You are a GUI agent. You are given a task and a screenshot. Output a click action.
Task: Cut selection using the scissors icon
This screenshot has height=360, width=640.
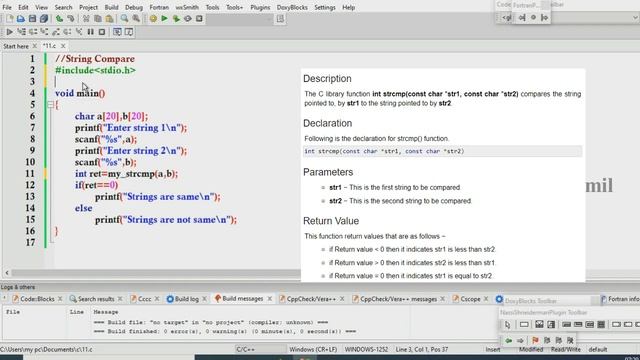[86, 19]
